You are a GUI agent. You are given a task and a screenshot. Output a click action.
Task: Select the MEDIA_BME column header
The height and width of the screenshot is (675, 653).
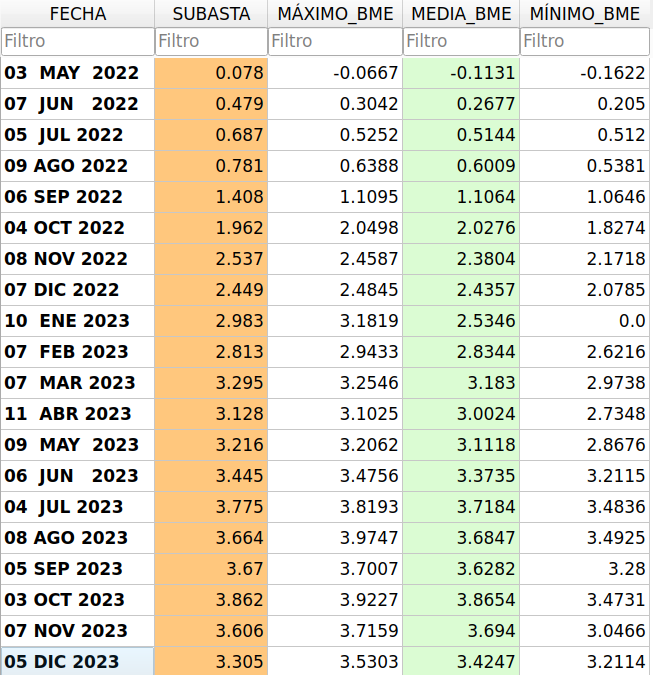click(461, 14)
